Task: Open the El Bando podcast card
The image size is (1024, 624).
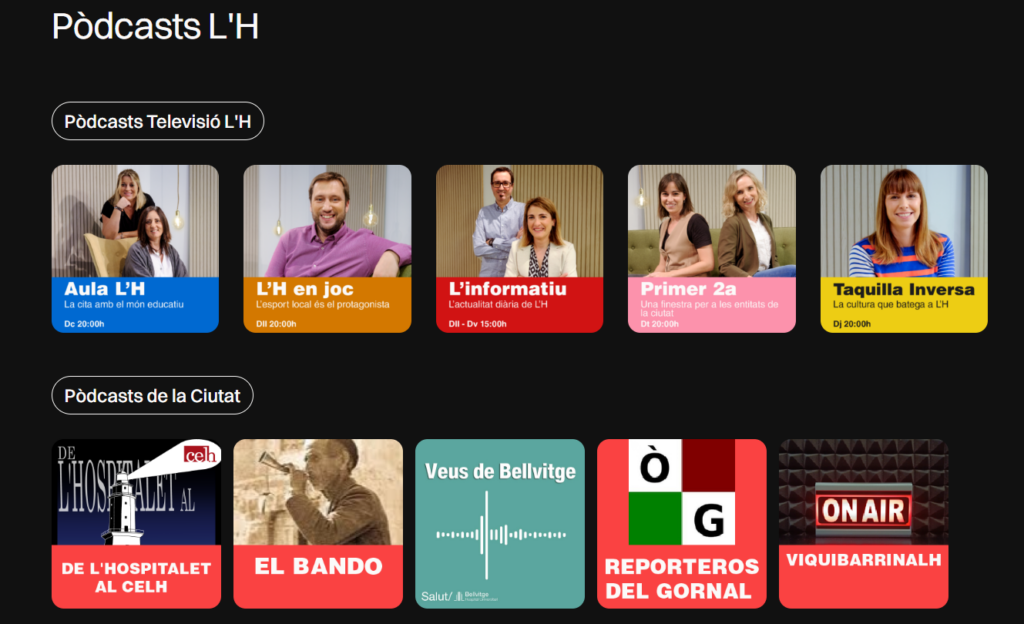Action: tap(318, 523)
